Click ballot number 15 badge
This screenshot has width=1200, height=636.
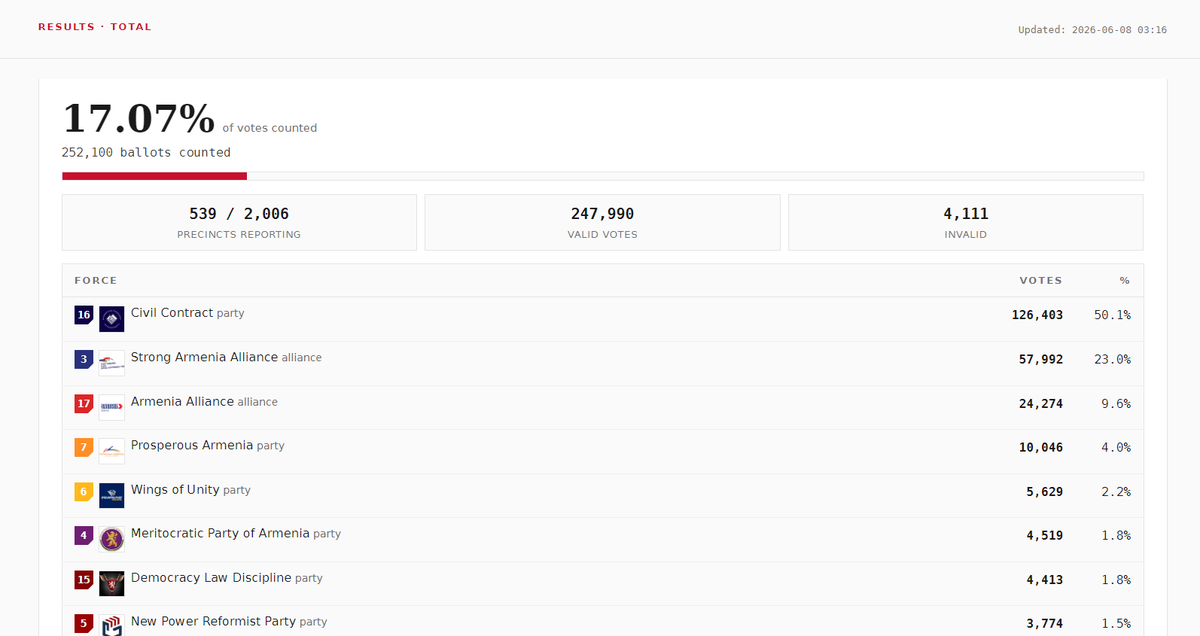pos(84,579)
